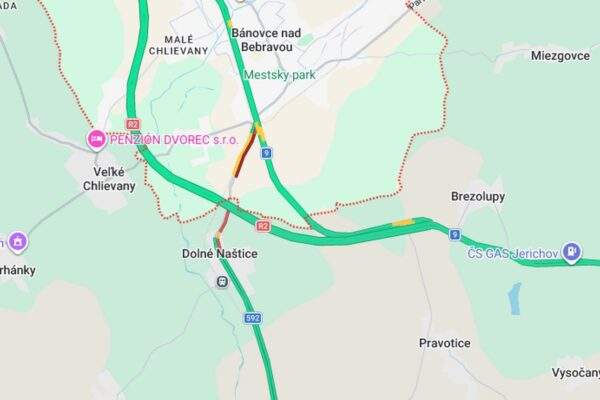Screen dimensions: 600x400
Task: Select the Dolné Naštice village label
Action: tap(220, 253)
